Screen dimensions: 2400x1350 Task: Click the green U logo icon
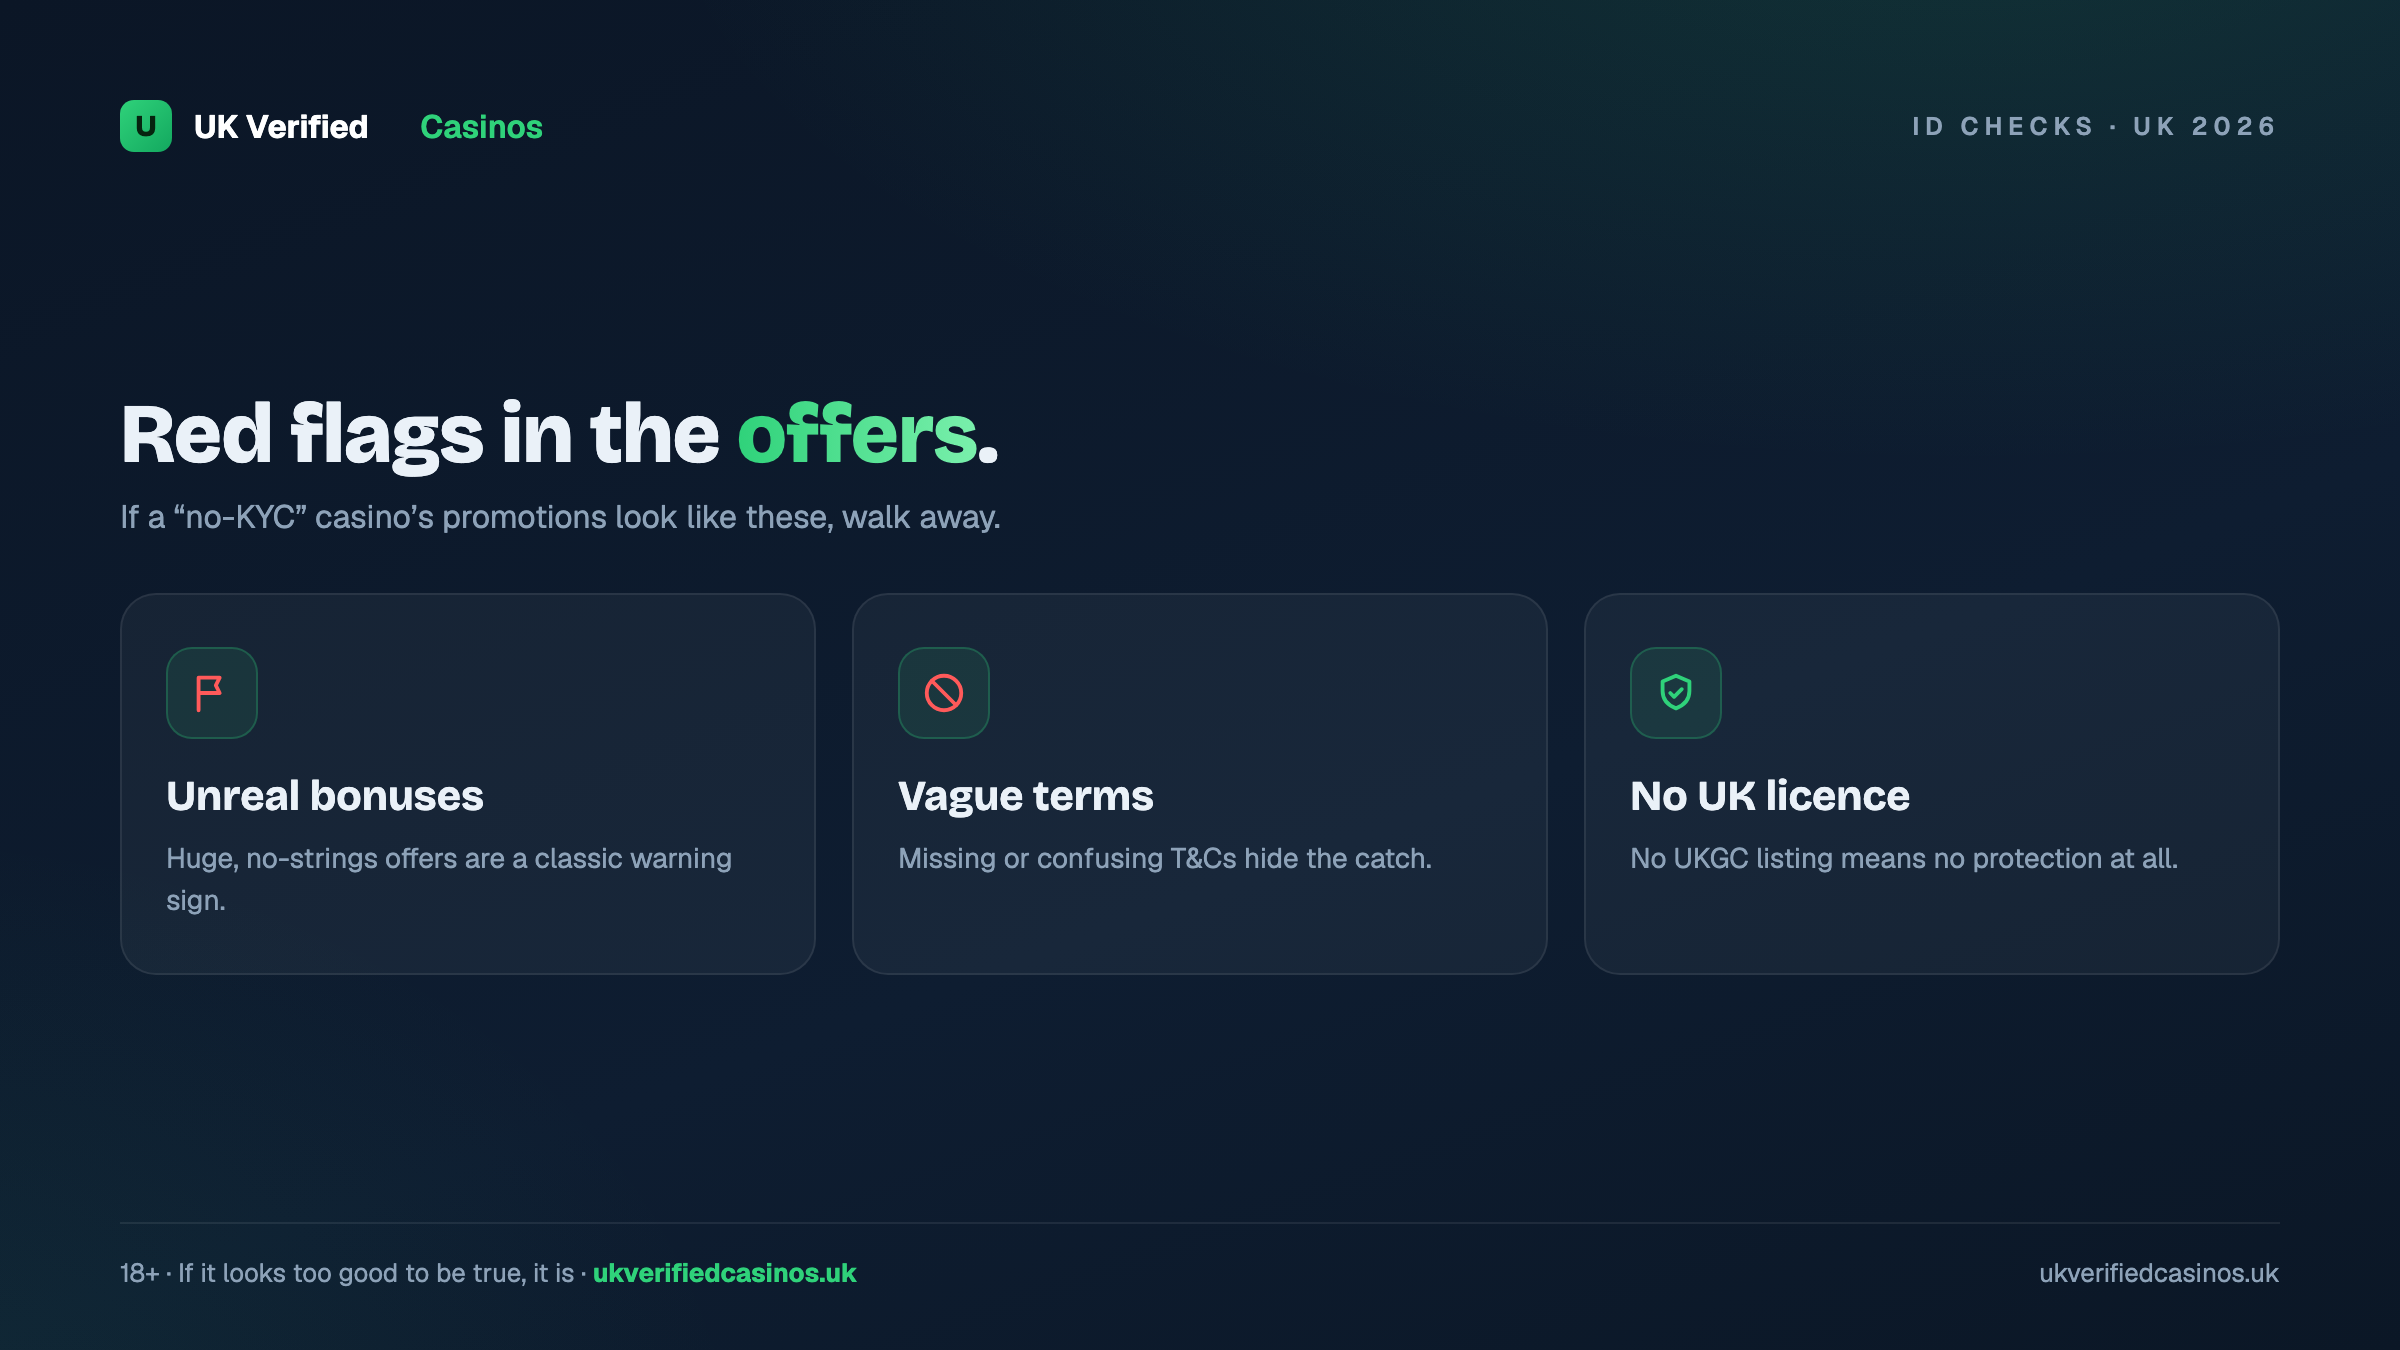coord(146,126)
